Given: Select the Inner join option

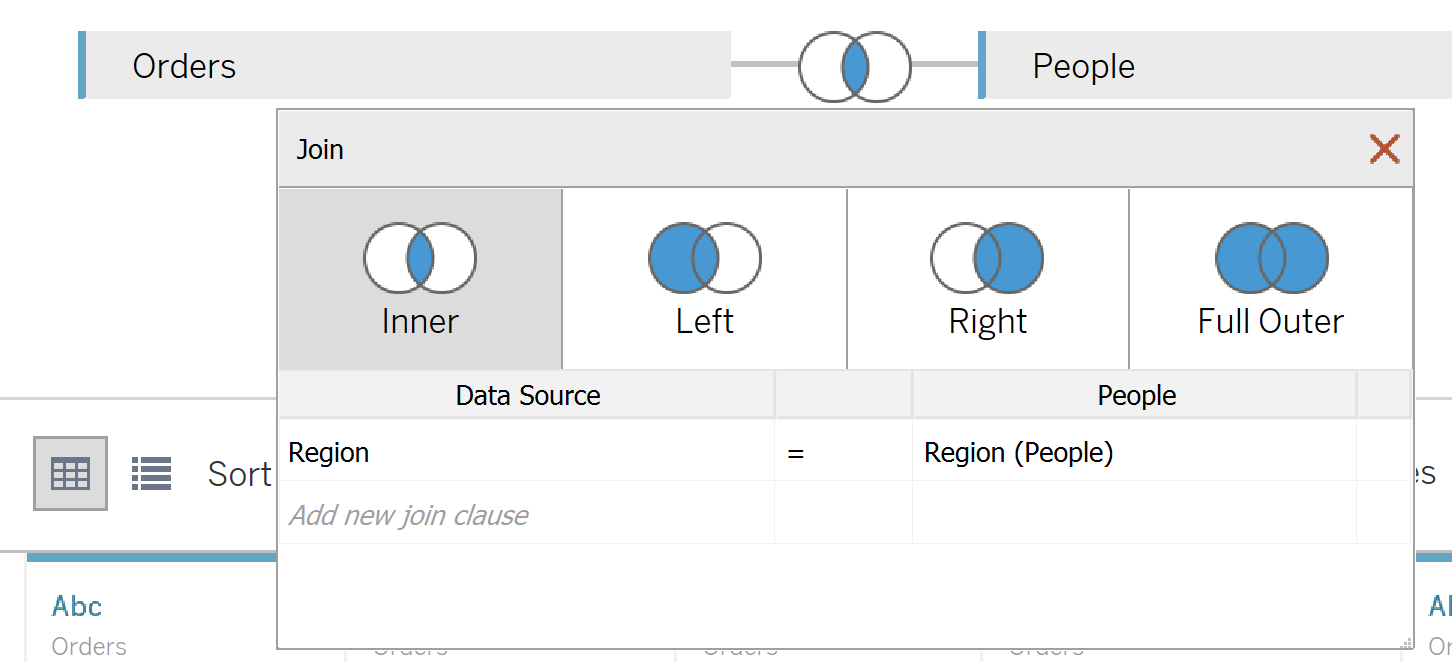Looking at the screenshot, I should click(x=420, y=278).
